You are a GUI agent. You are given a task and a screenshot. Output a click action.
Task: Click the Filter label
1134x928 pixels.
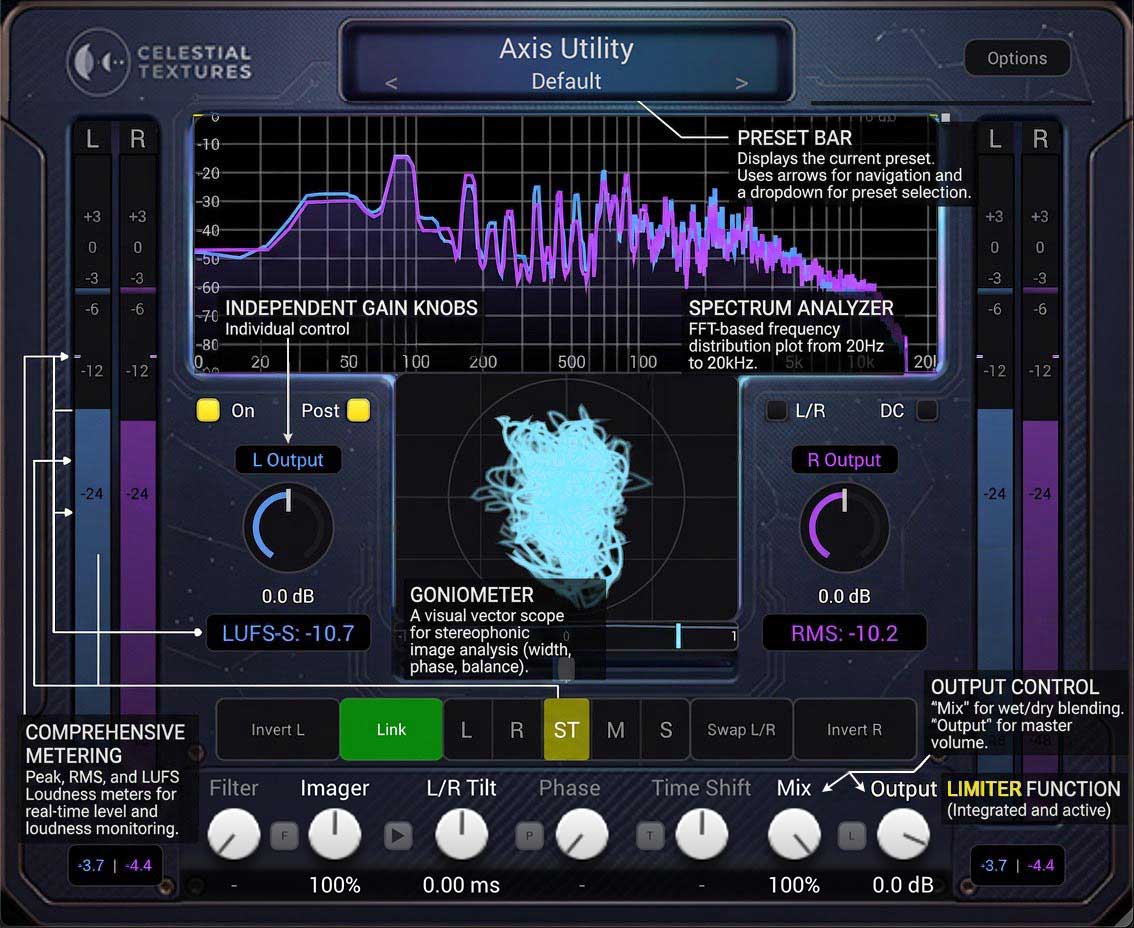pos(234,788)
